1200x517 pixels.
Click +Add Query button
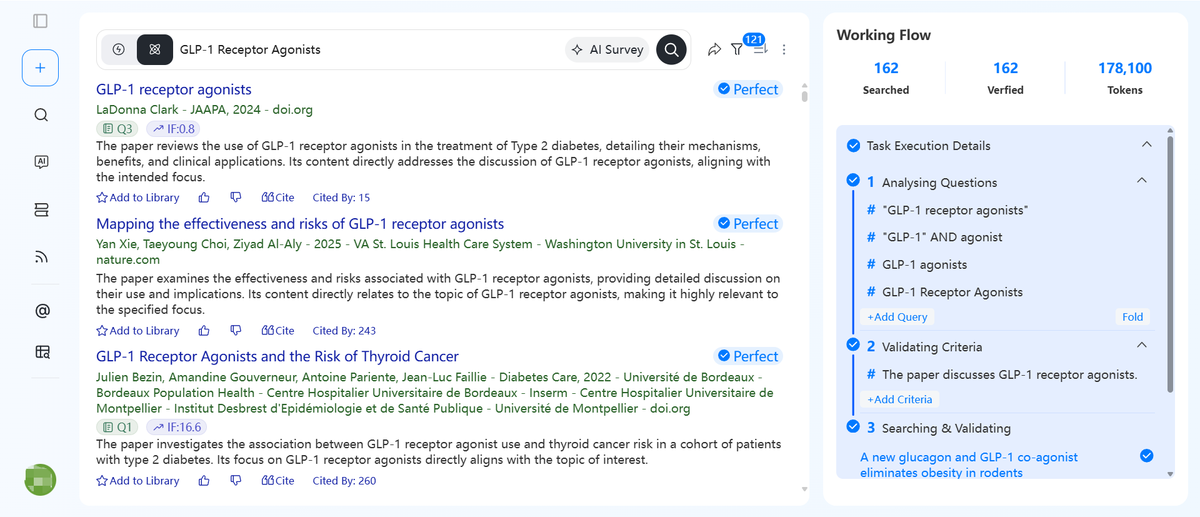coord(898,317)
